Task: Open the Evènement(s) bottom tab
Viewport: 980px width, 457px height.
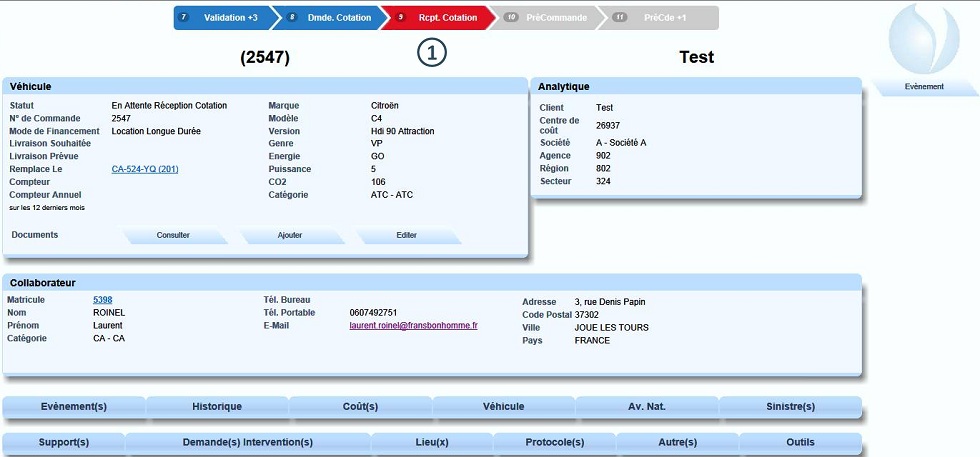Action: (74, 407)
